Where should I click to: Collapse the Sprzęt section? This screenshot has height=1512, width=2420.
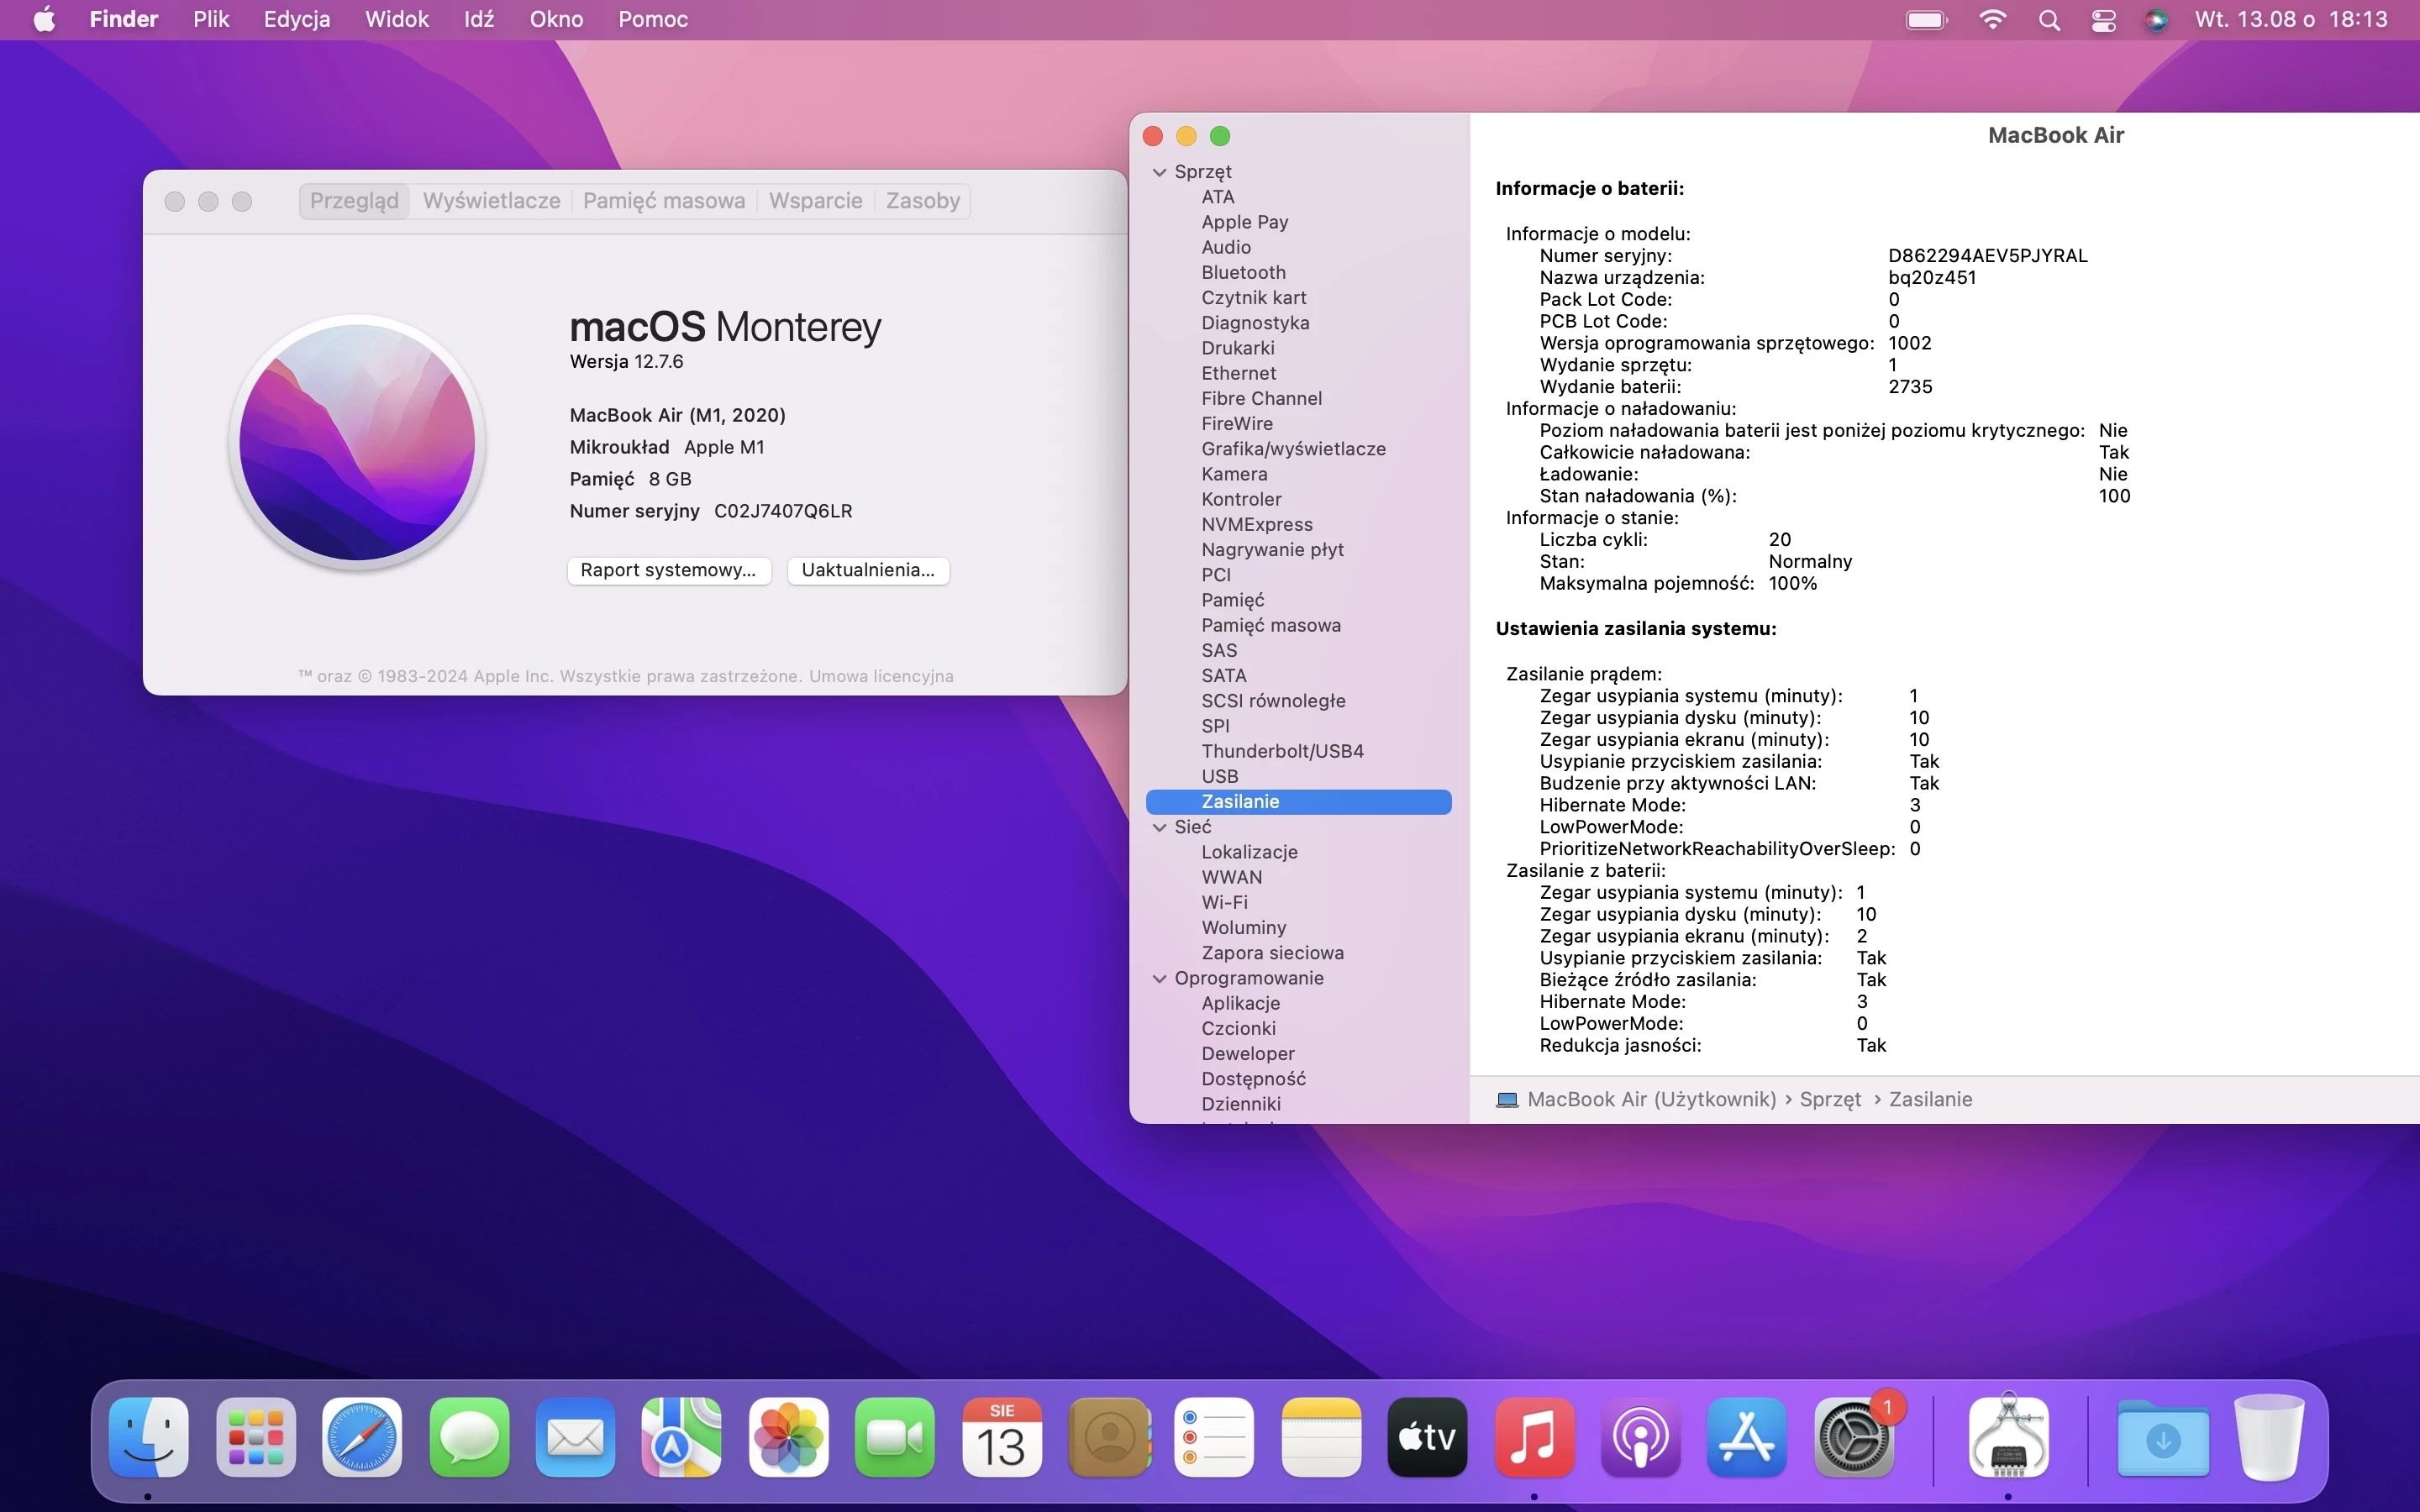click(1158, 172)
